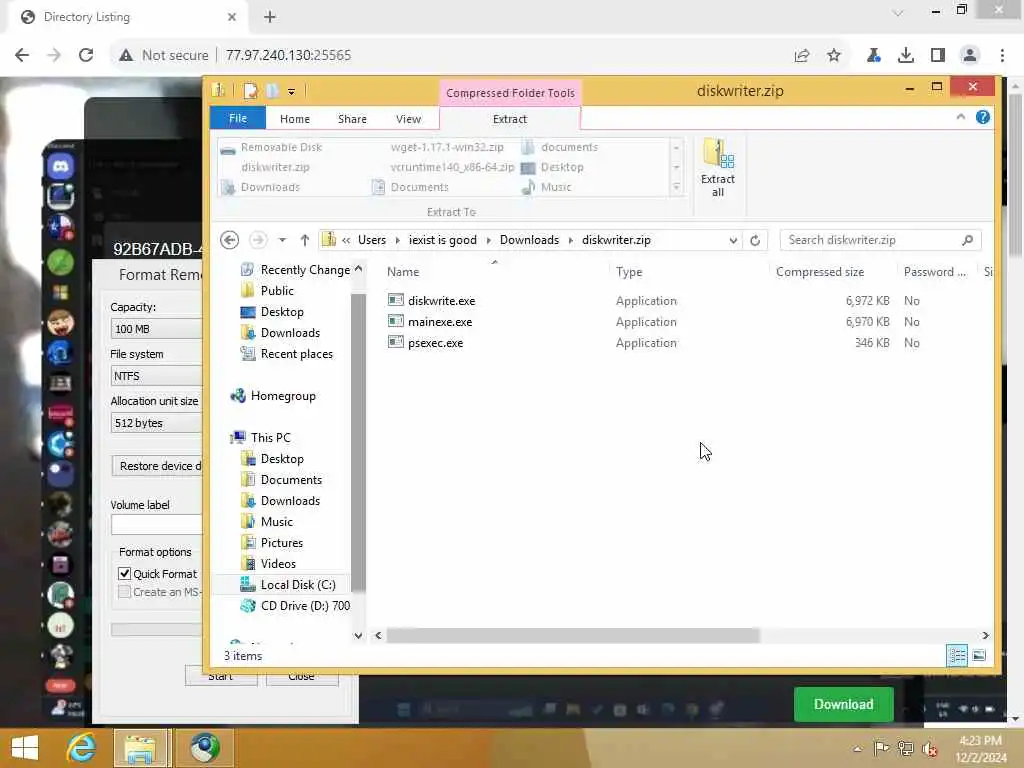This screenshot has width=1024, height=768.
Task: Select mainexe.exe file
Action: tap(440, 321)
